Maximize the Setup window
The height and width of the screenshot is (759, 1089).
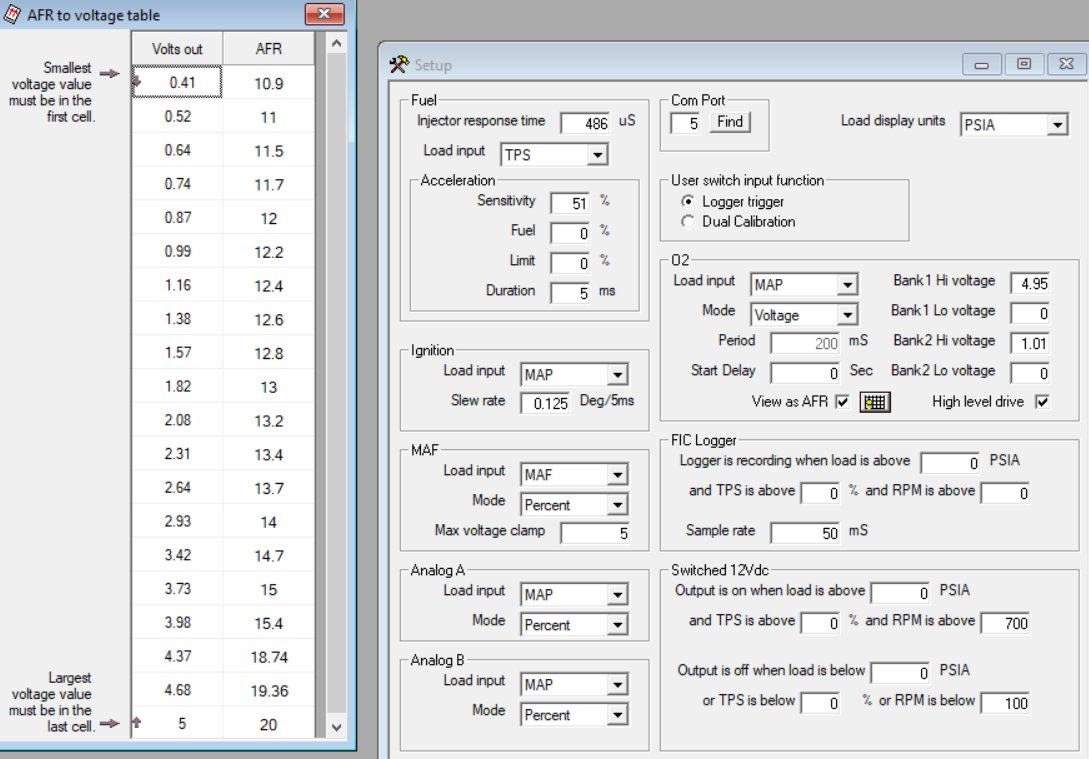pos(1024,64)
